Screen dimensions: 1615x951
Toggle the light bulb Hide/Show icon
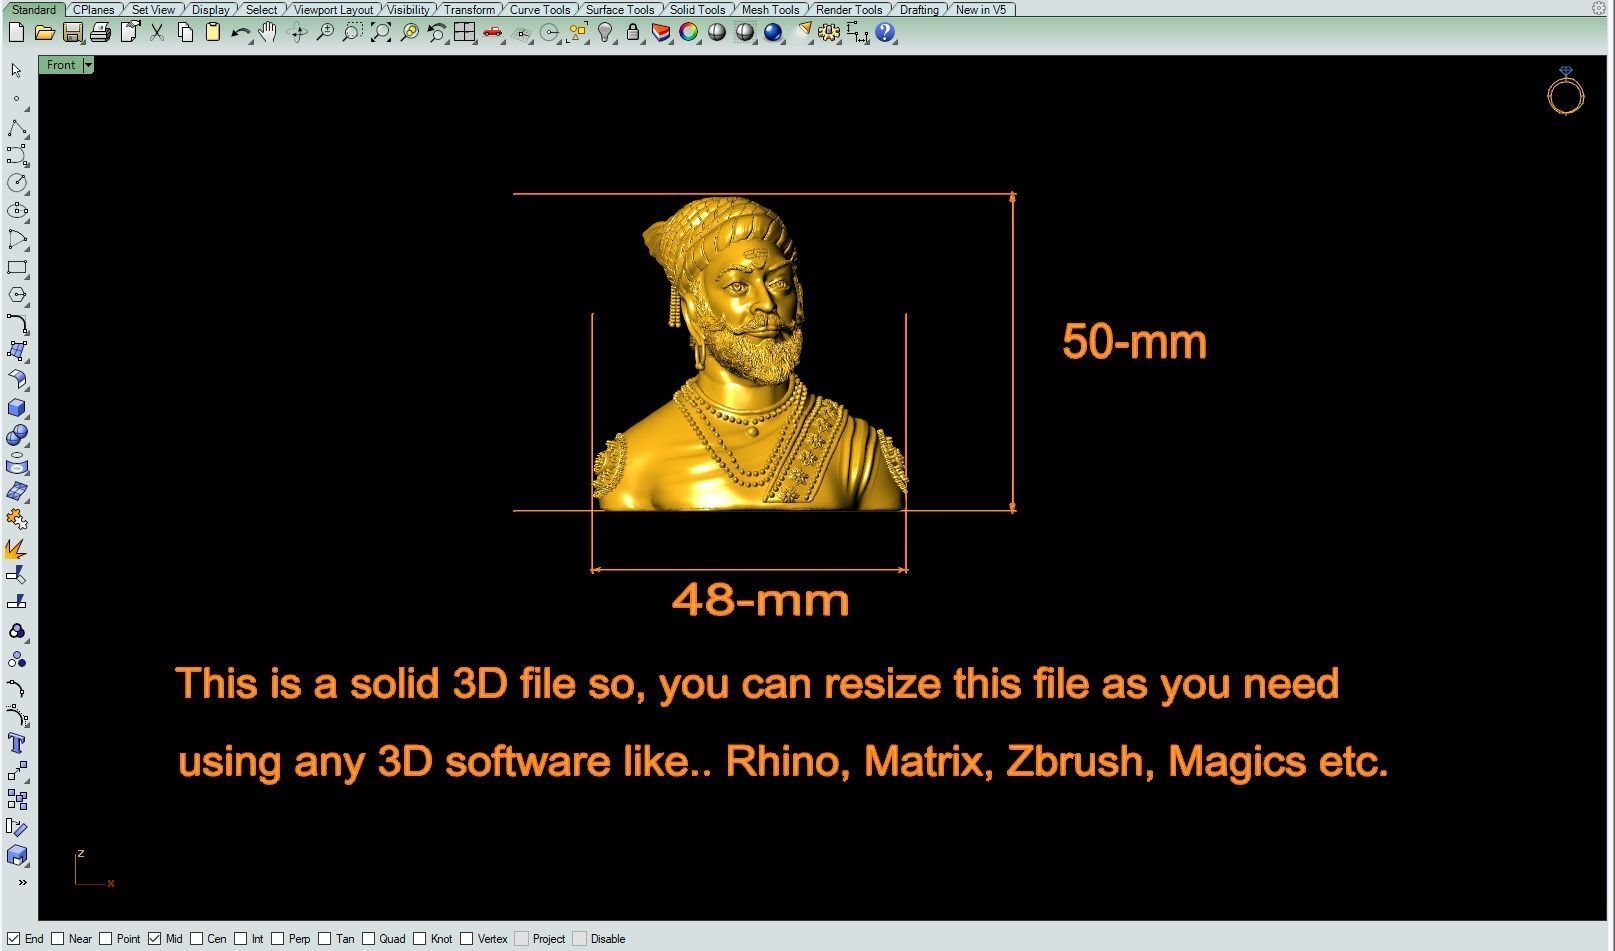tap(605, 33)
